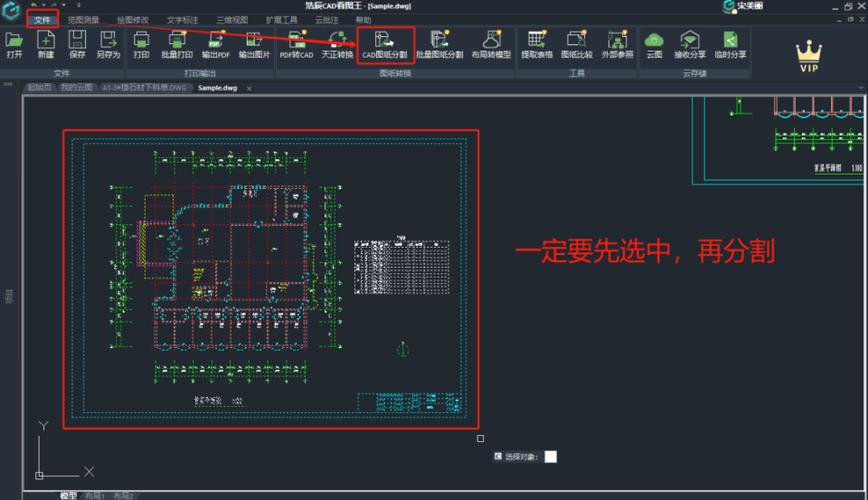Image resolution: width=868 pixels, height=500 pixels.
Task: Click the 临时分享 temporary share icon
Action: click(730, 44)
